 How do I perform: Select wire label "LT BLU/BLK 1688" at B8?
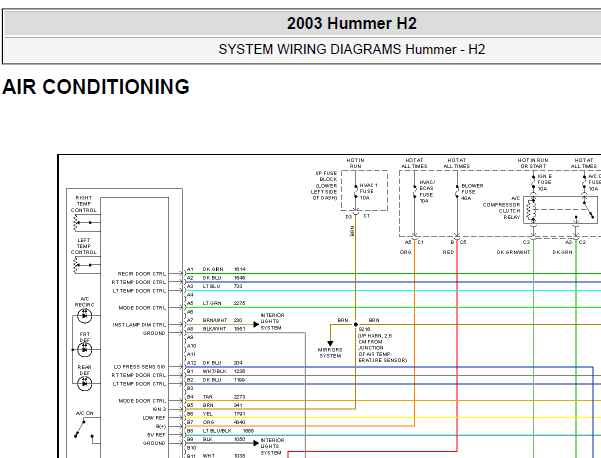[228, 431]
